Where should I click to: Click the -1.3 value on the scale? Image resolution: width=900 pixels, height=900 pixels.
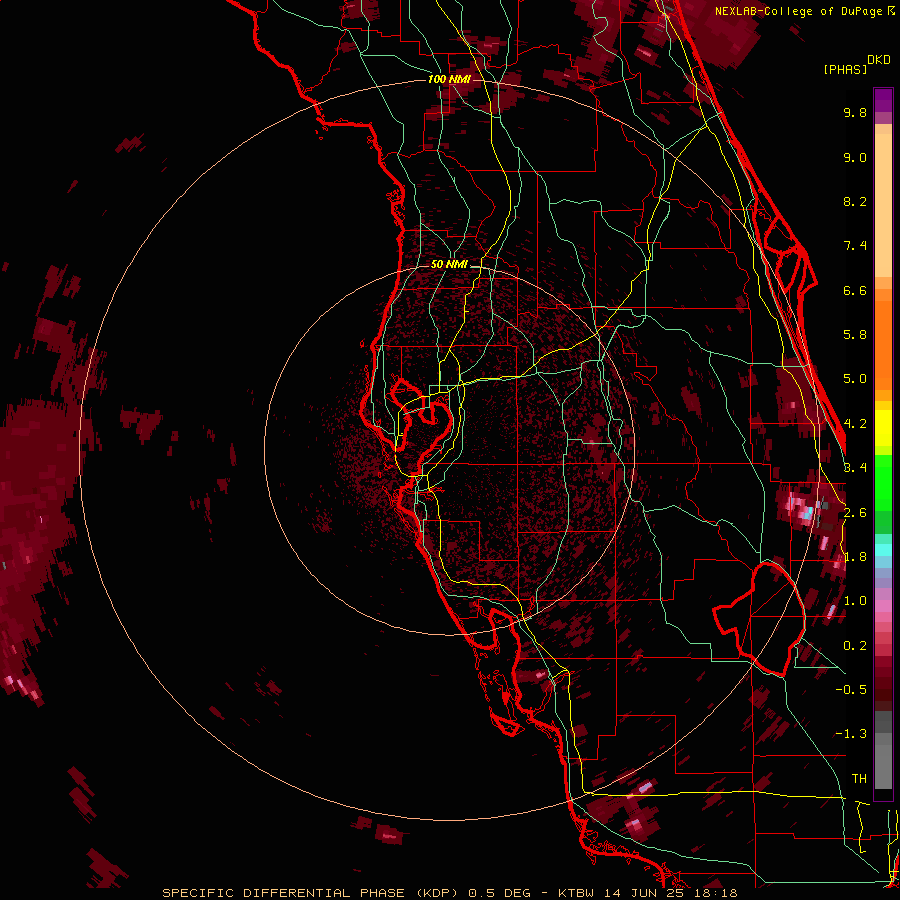point(851,734)
